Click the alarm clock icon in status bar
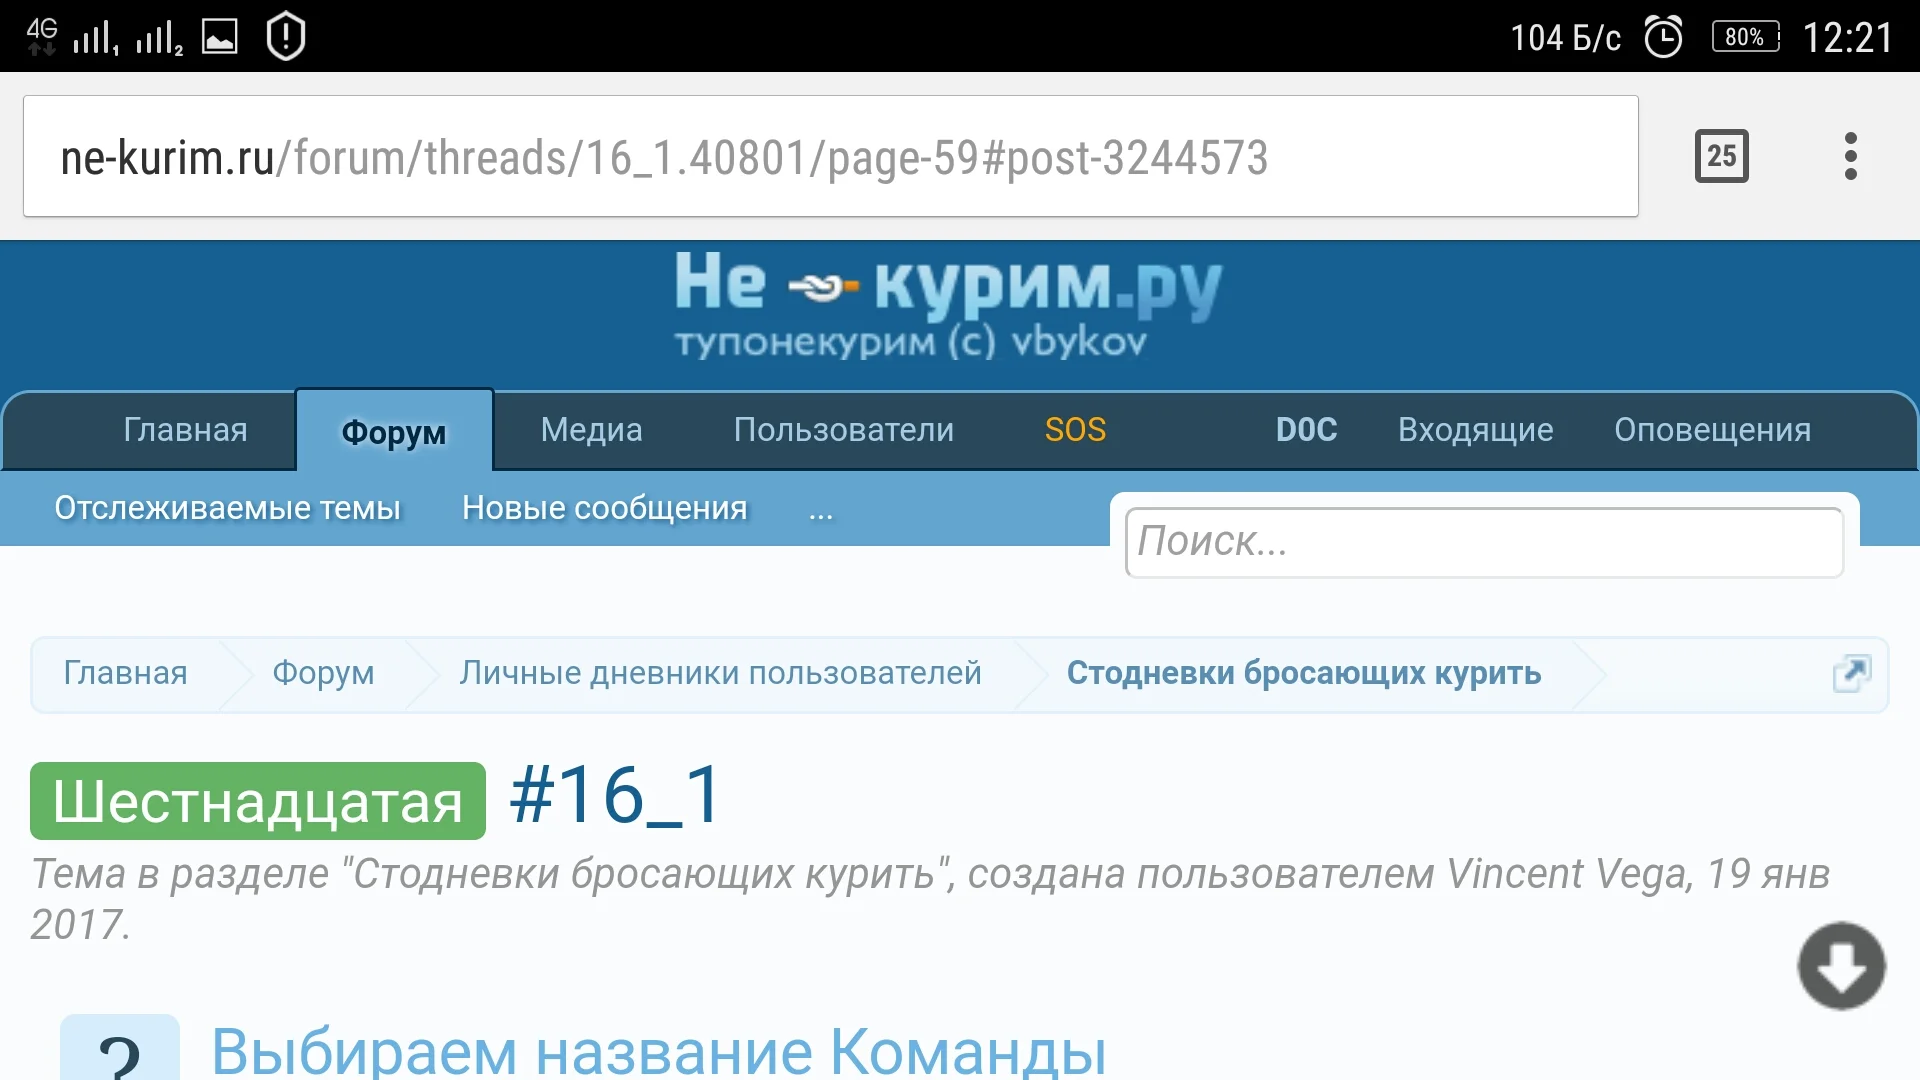Viewport: 1920px width, 1080px height. click(x=1663, y=36)
